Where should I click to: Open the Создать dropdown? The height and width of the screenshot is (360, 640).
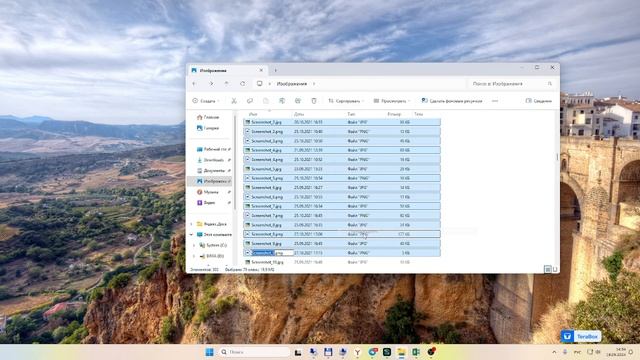(x=206, y=101)
